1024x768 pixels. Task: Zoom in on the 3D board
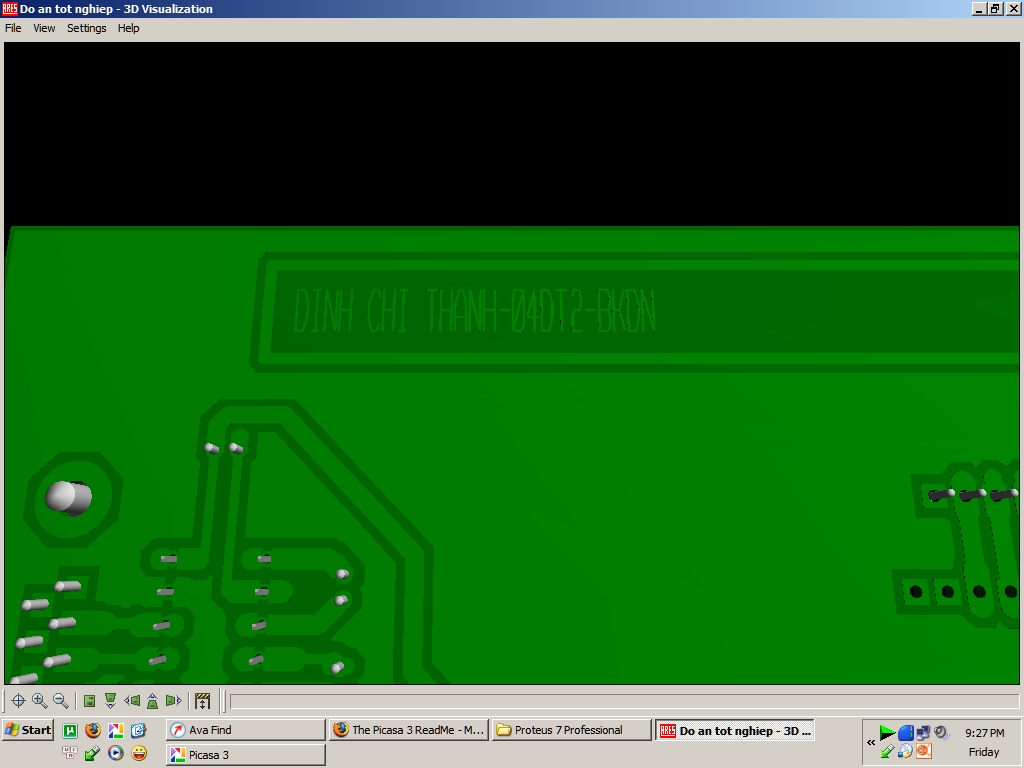(39, 701)
